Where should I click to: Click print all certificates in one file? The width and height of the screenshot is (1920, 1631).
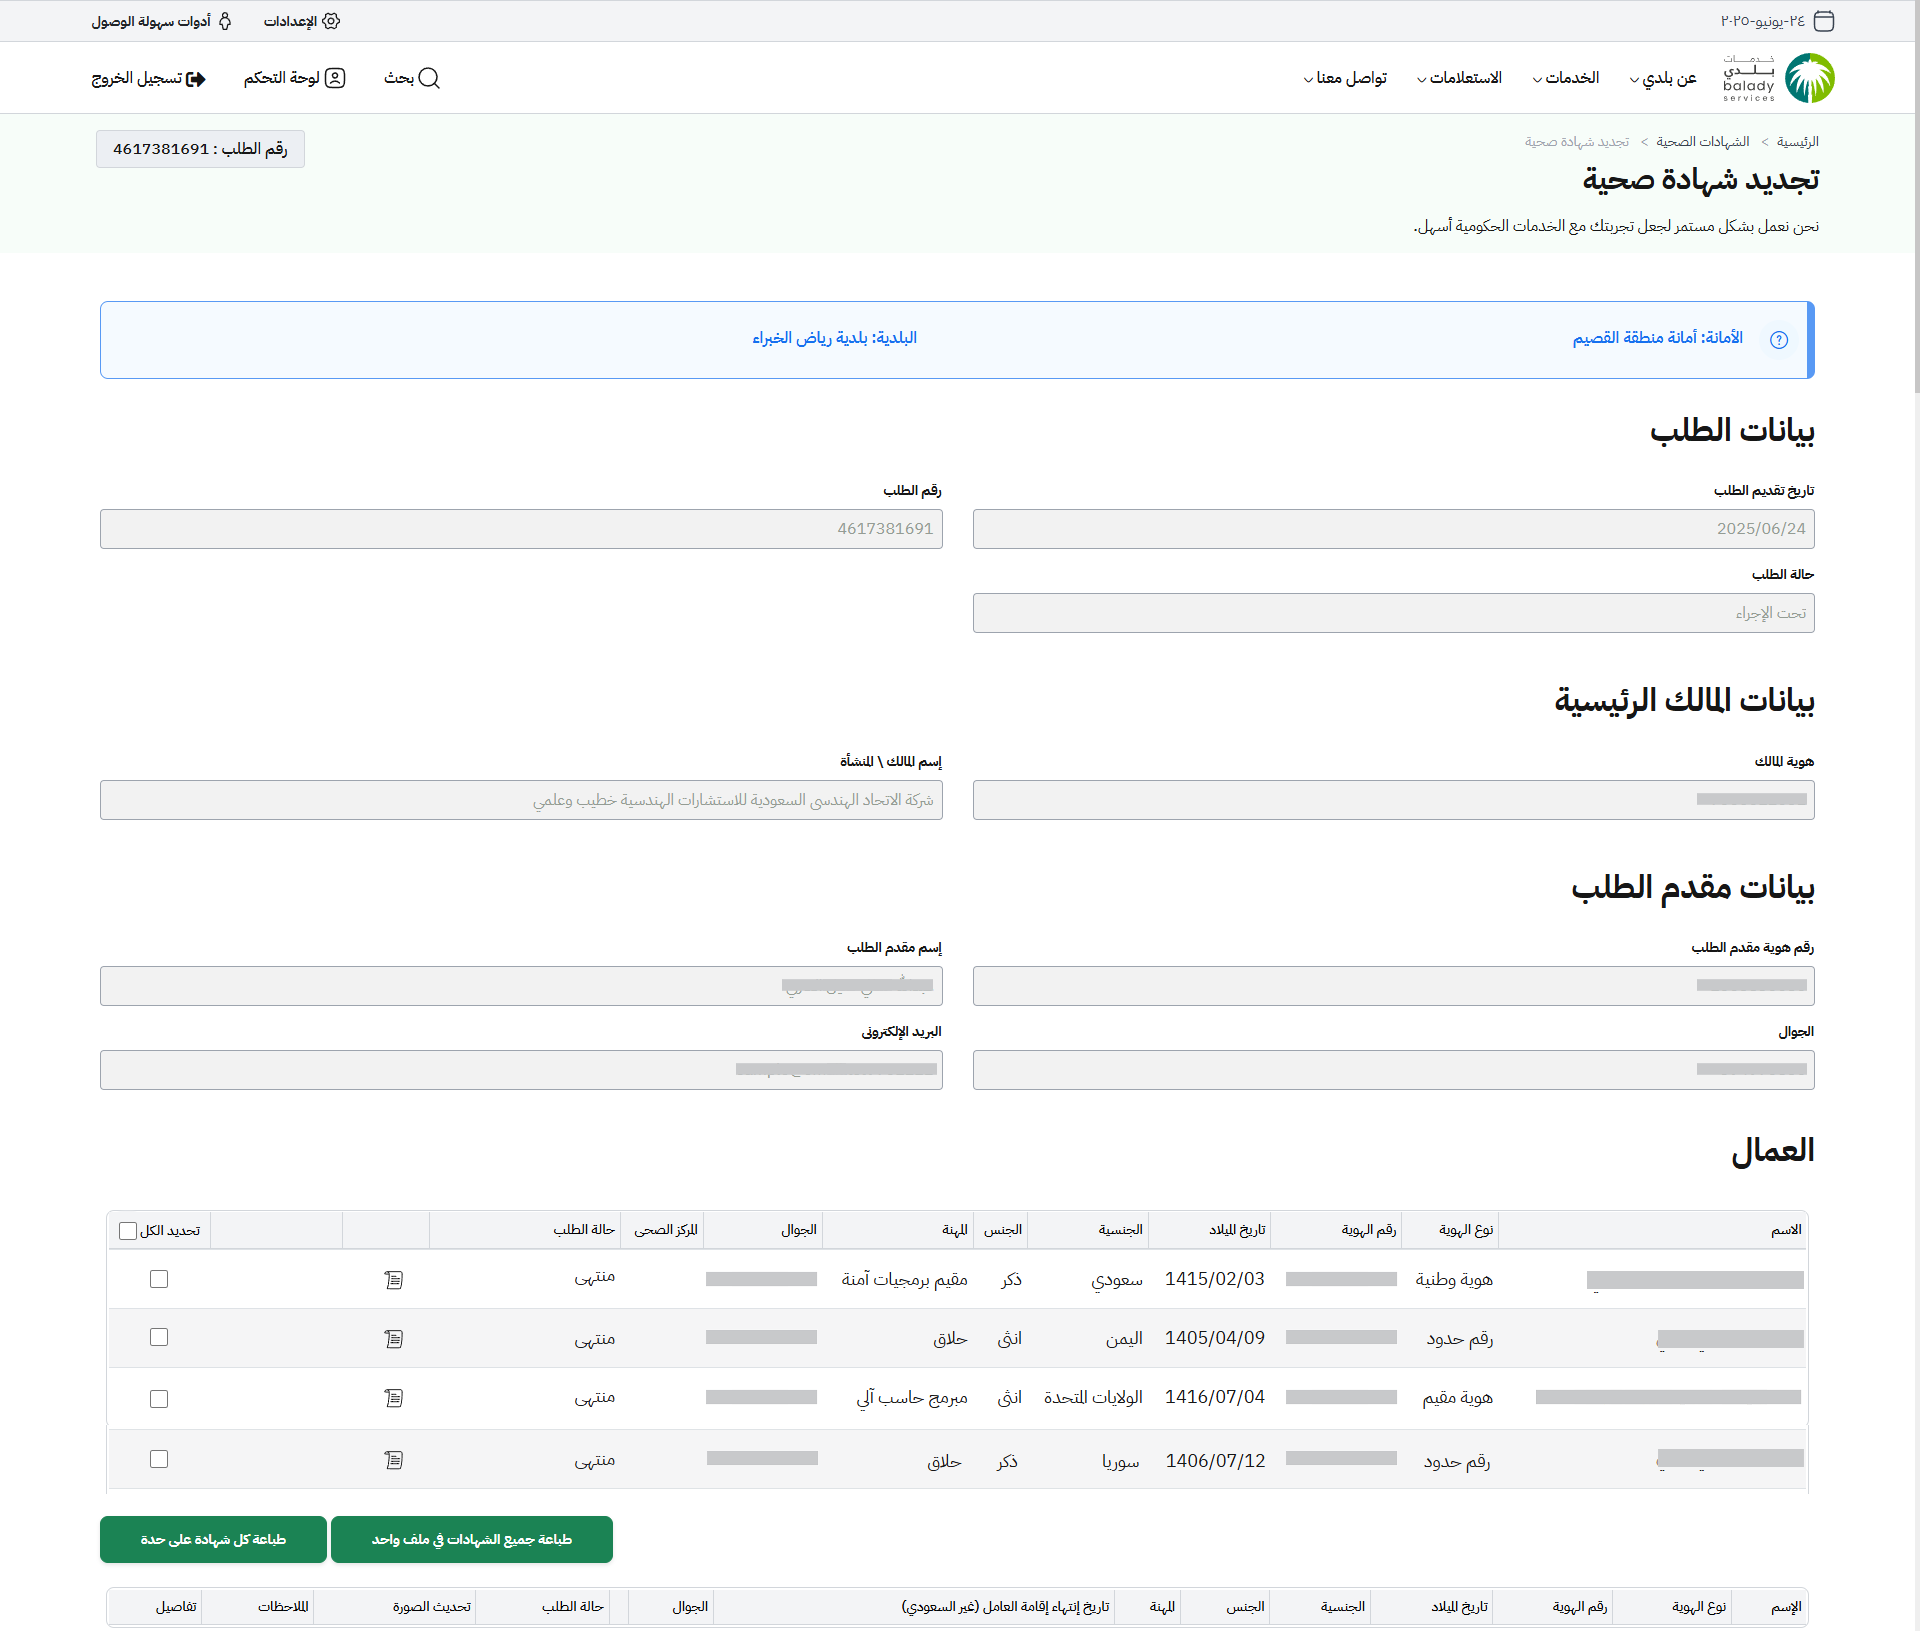(472, 1540)
